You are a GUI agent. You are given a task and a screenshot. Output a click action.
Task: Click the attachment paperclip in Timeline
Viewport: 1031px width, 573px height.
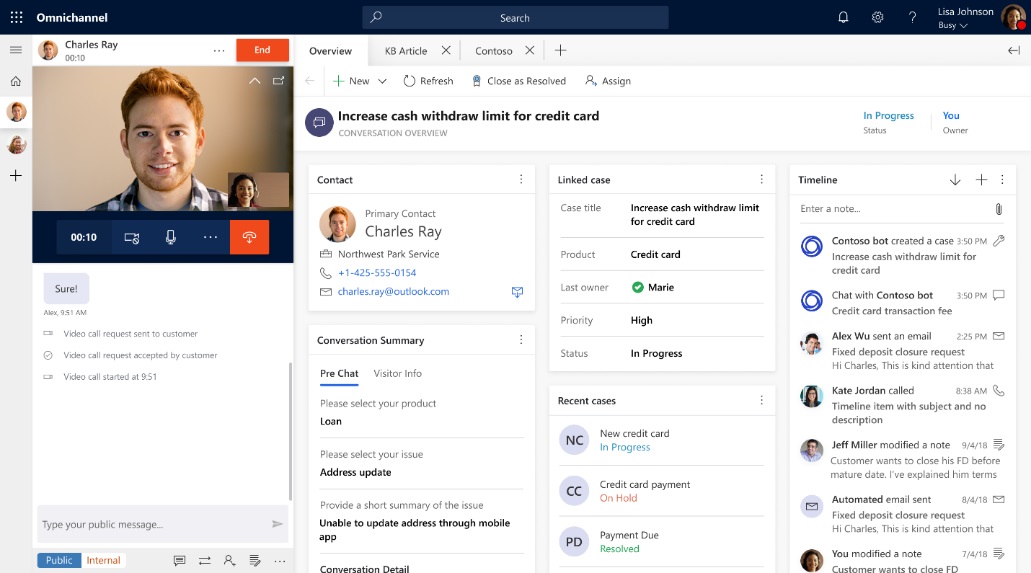coord(998,209)
